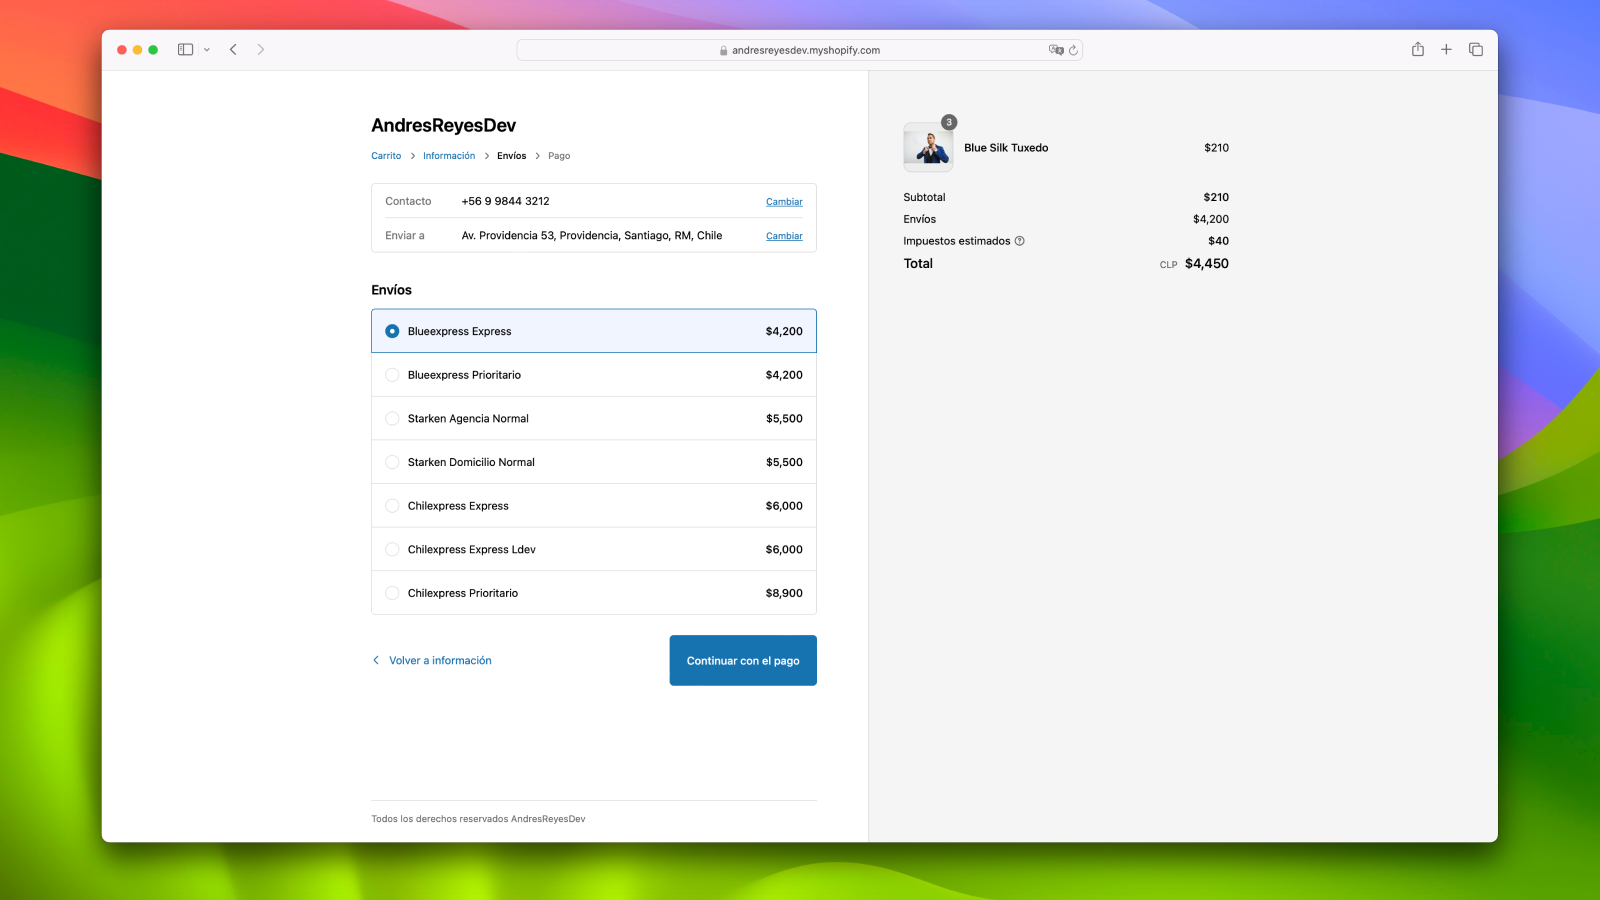This screenshot has height=900, width=1600.
Task: Click Cambiar next to Enviar a address
Action: pyautogui.click(x=784, y=236)
